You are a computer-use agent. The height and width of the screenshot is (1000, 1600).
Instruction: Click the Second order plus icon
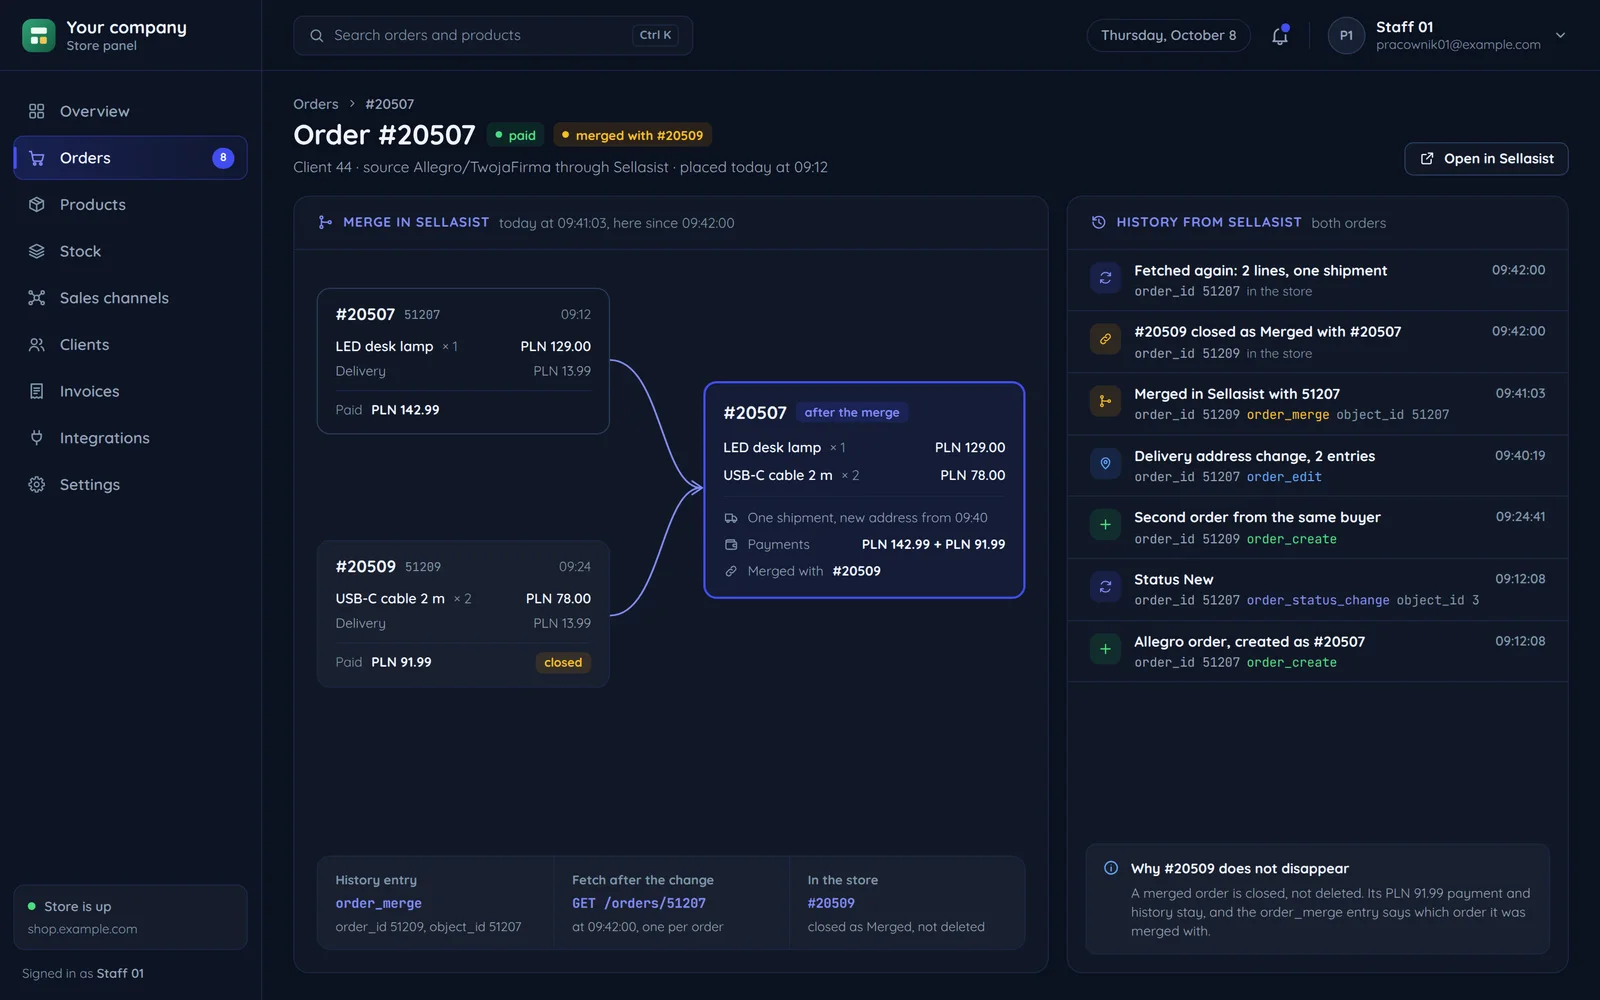pyautogui.click(x=1105, y=525)
